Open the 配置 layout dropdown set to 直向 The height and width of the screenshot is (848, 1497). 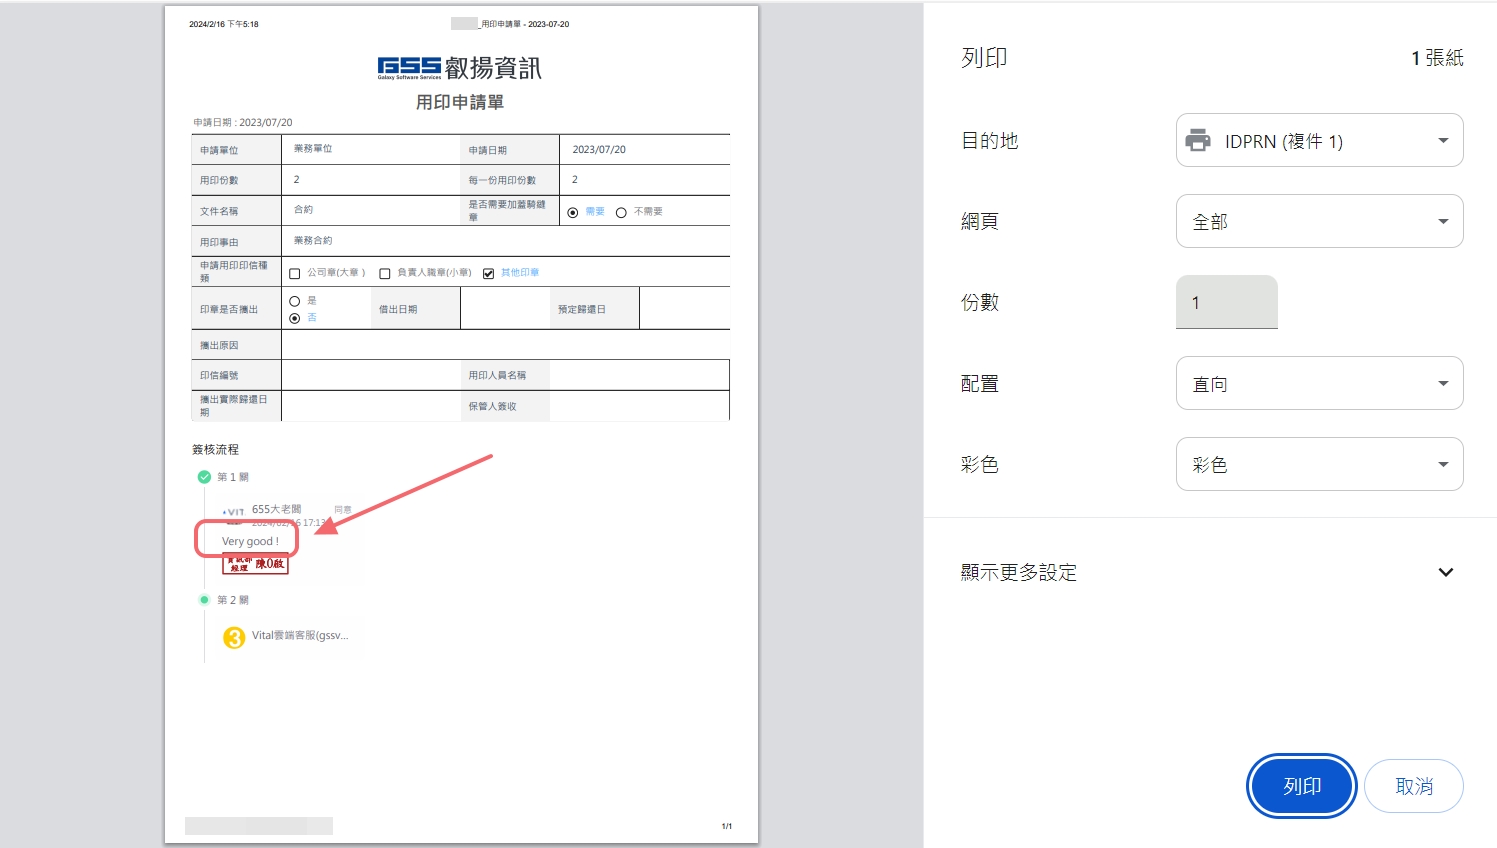point(1319,384)
